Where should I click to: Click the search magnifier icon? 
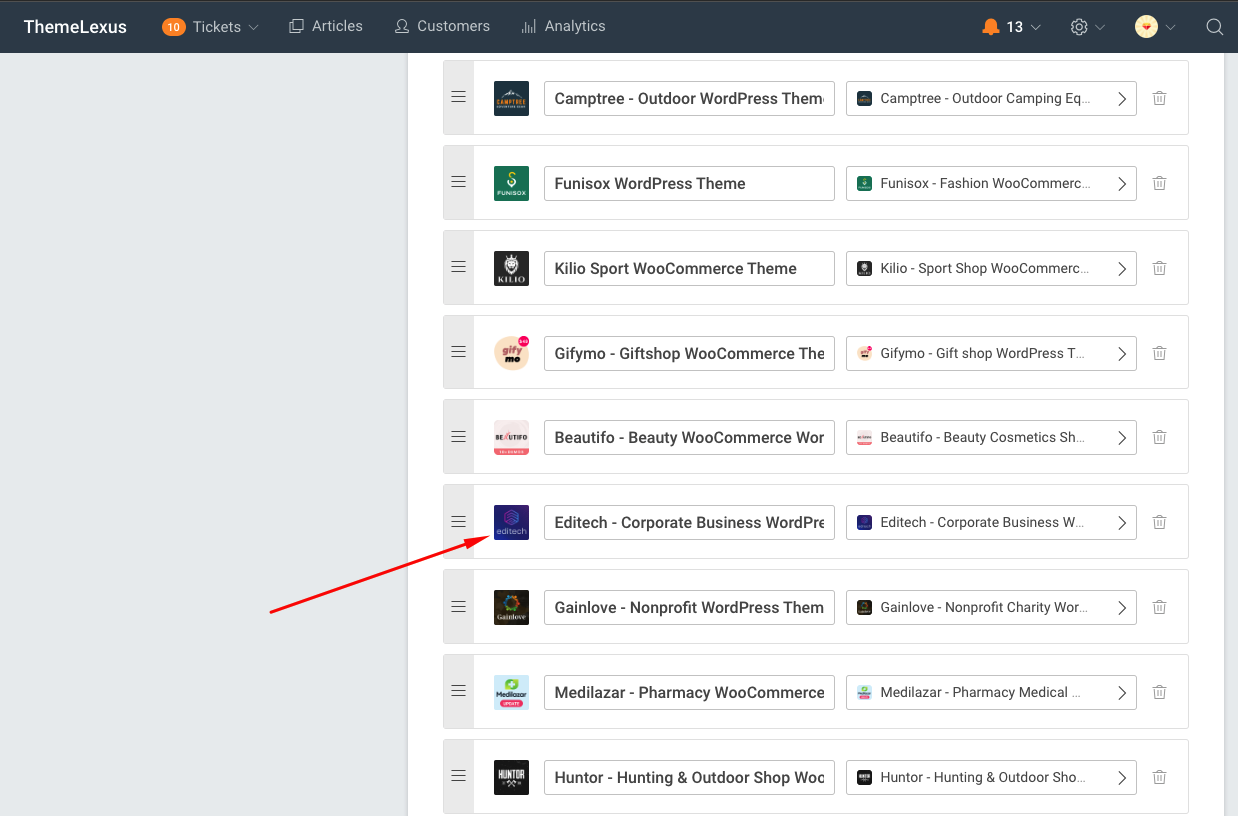(x=1215, y=27)
